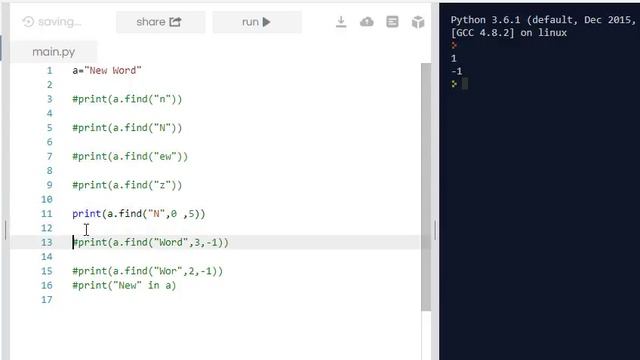This screenshot has height=360, width=640.
Task: Click console output value 1
Action: pos(453,58)
